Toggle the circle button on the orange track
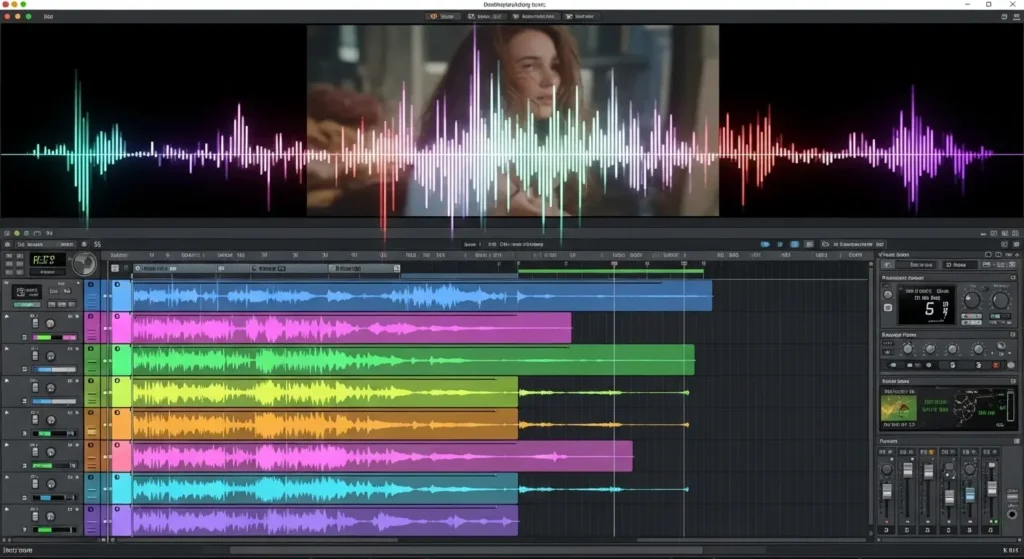This screenshot has height=559, width=1024. (x=92, y=413)
